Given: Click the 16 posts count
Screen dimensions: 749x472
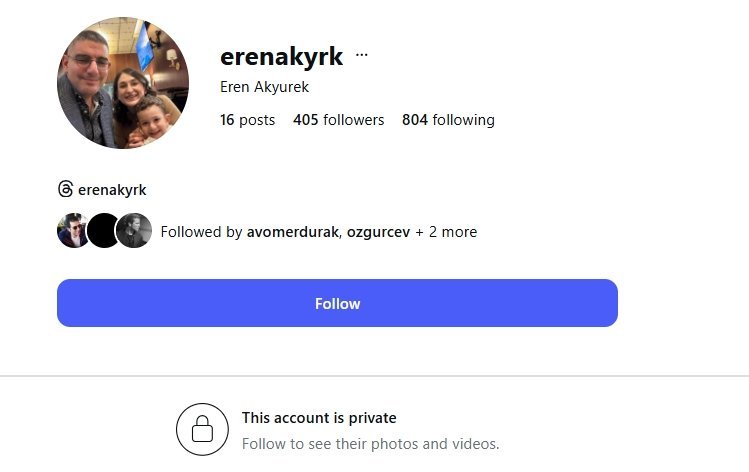Looking at the screenshot, I should 247,119.
